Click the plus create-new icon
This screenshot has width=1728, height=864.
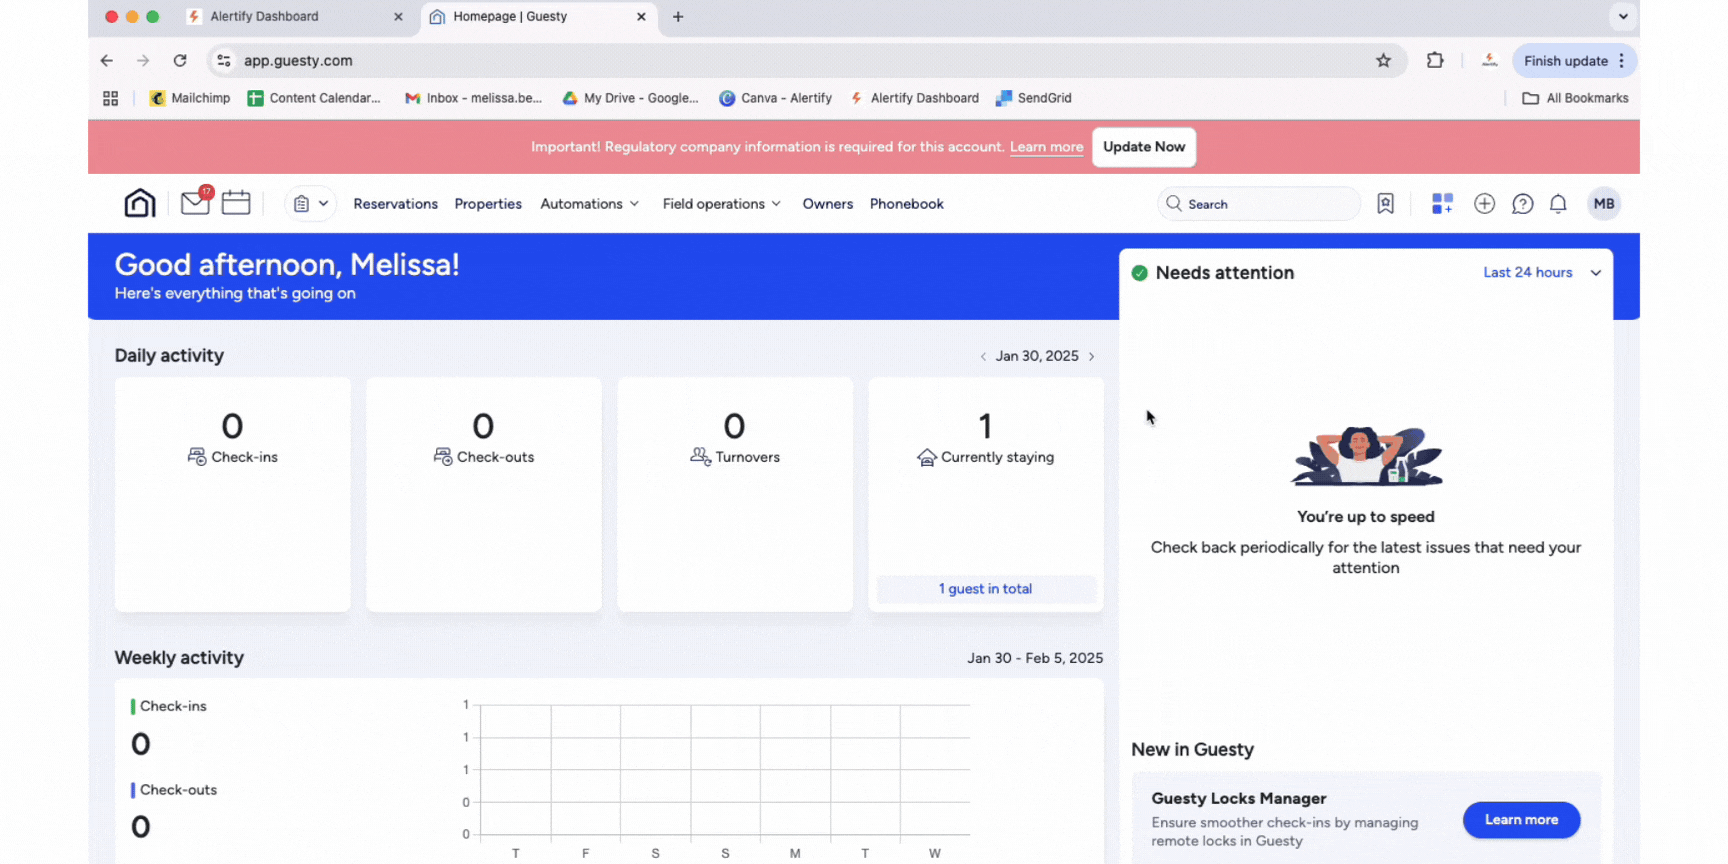[1484, 204]
